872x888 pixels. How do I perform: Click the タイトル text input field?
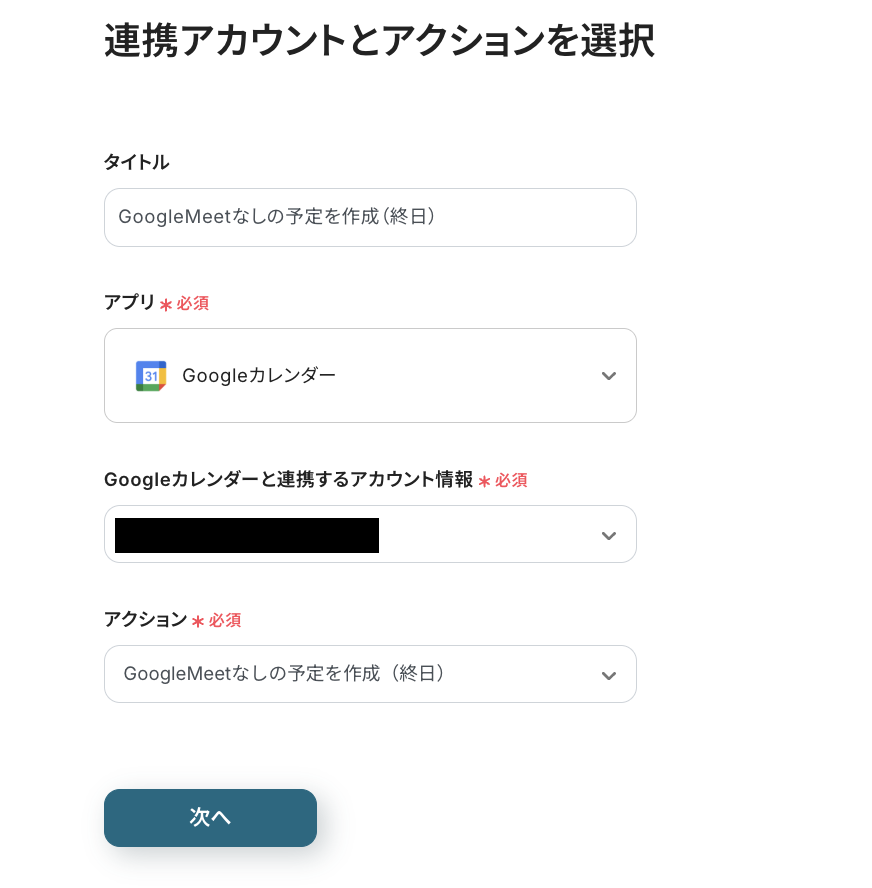point(370,217)
